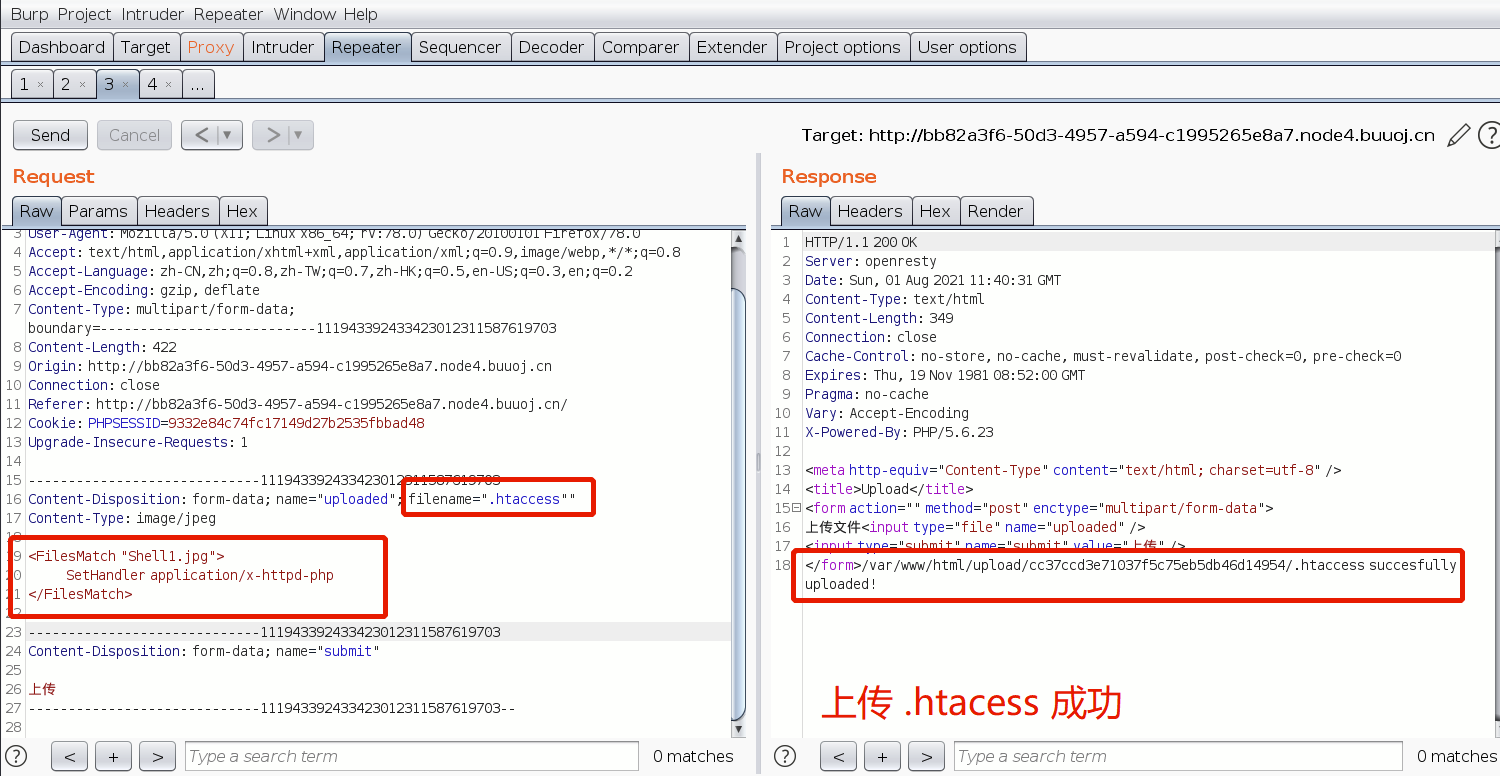The width and height of the screenshot is (1500, 776).
Task: Close Repeater tab 4 with its x
Action: tap(168, 85)
